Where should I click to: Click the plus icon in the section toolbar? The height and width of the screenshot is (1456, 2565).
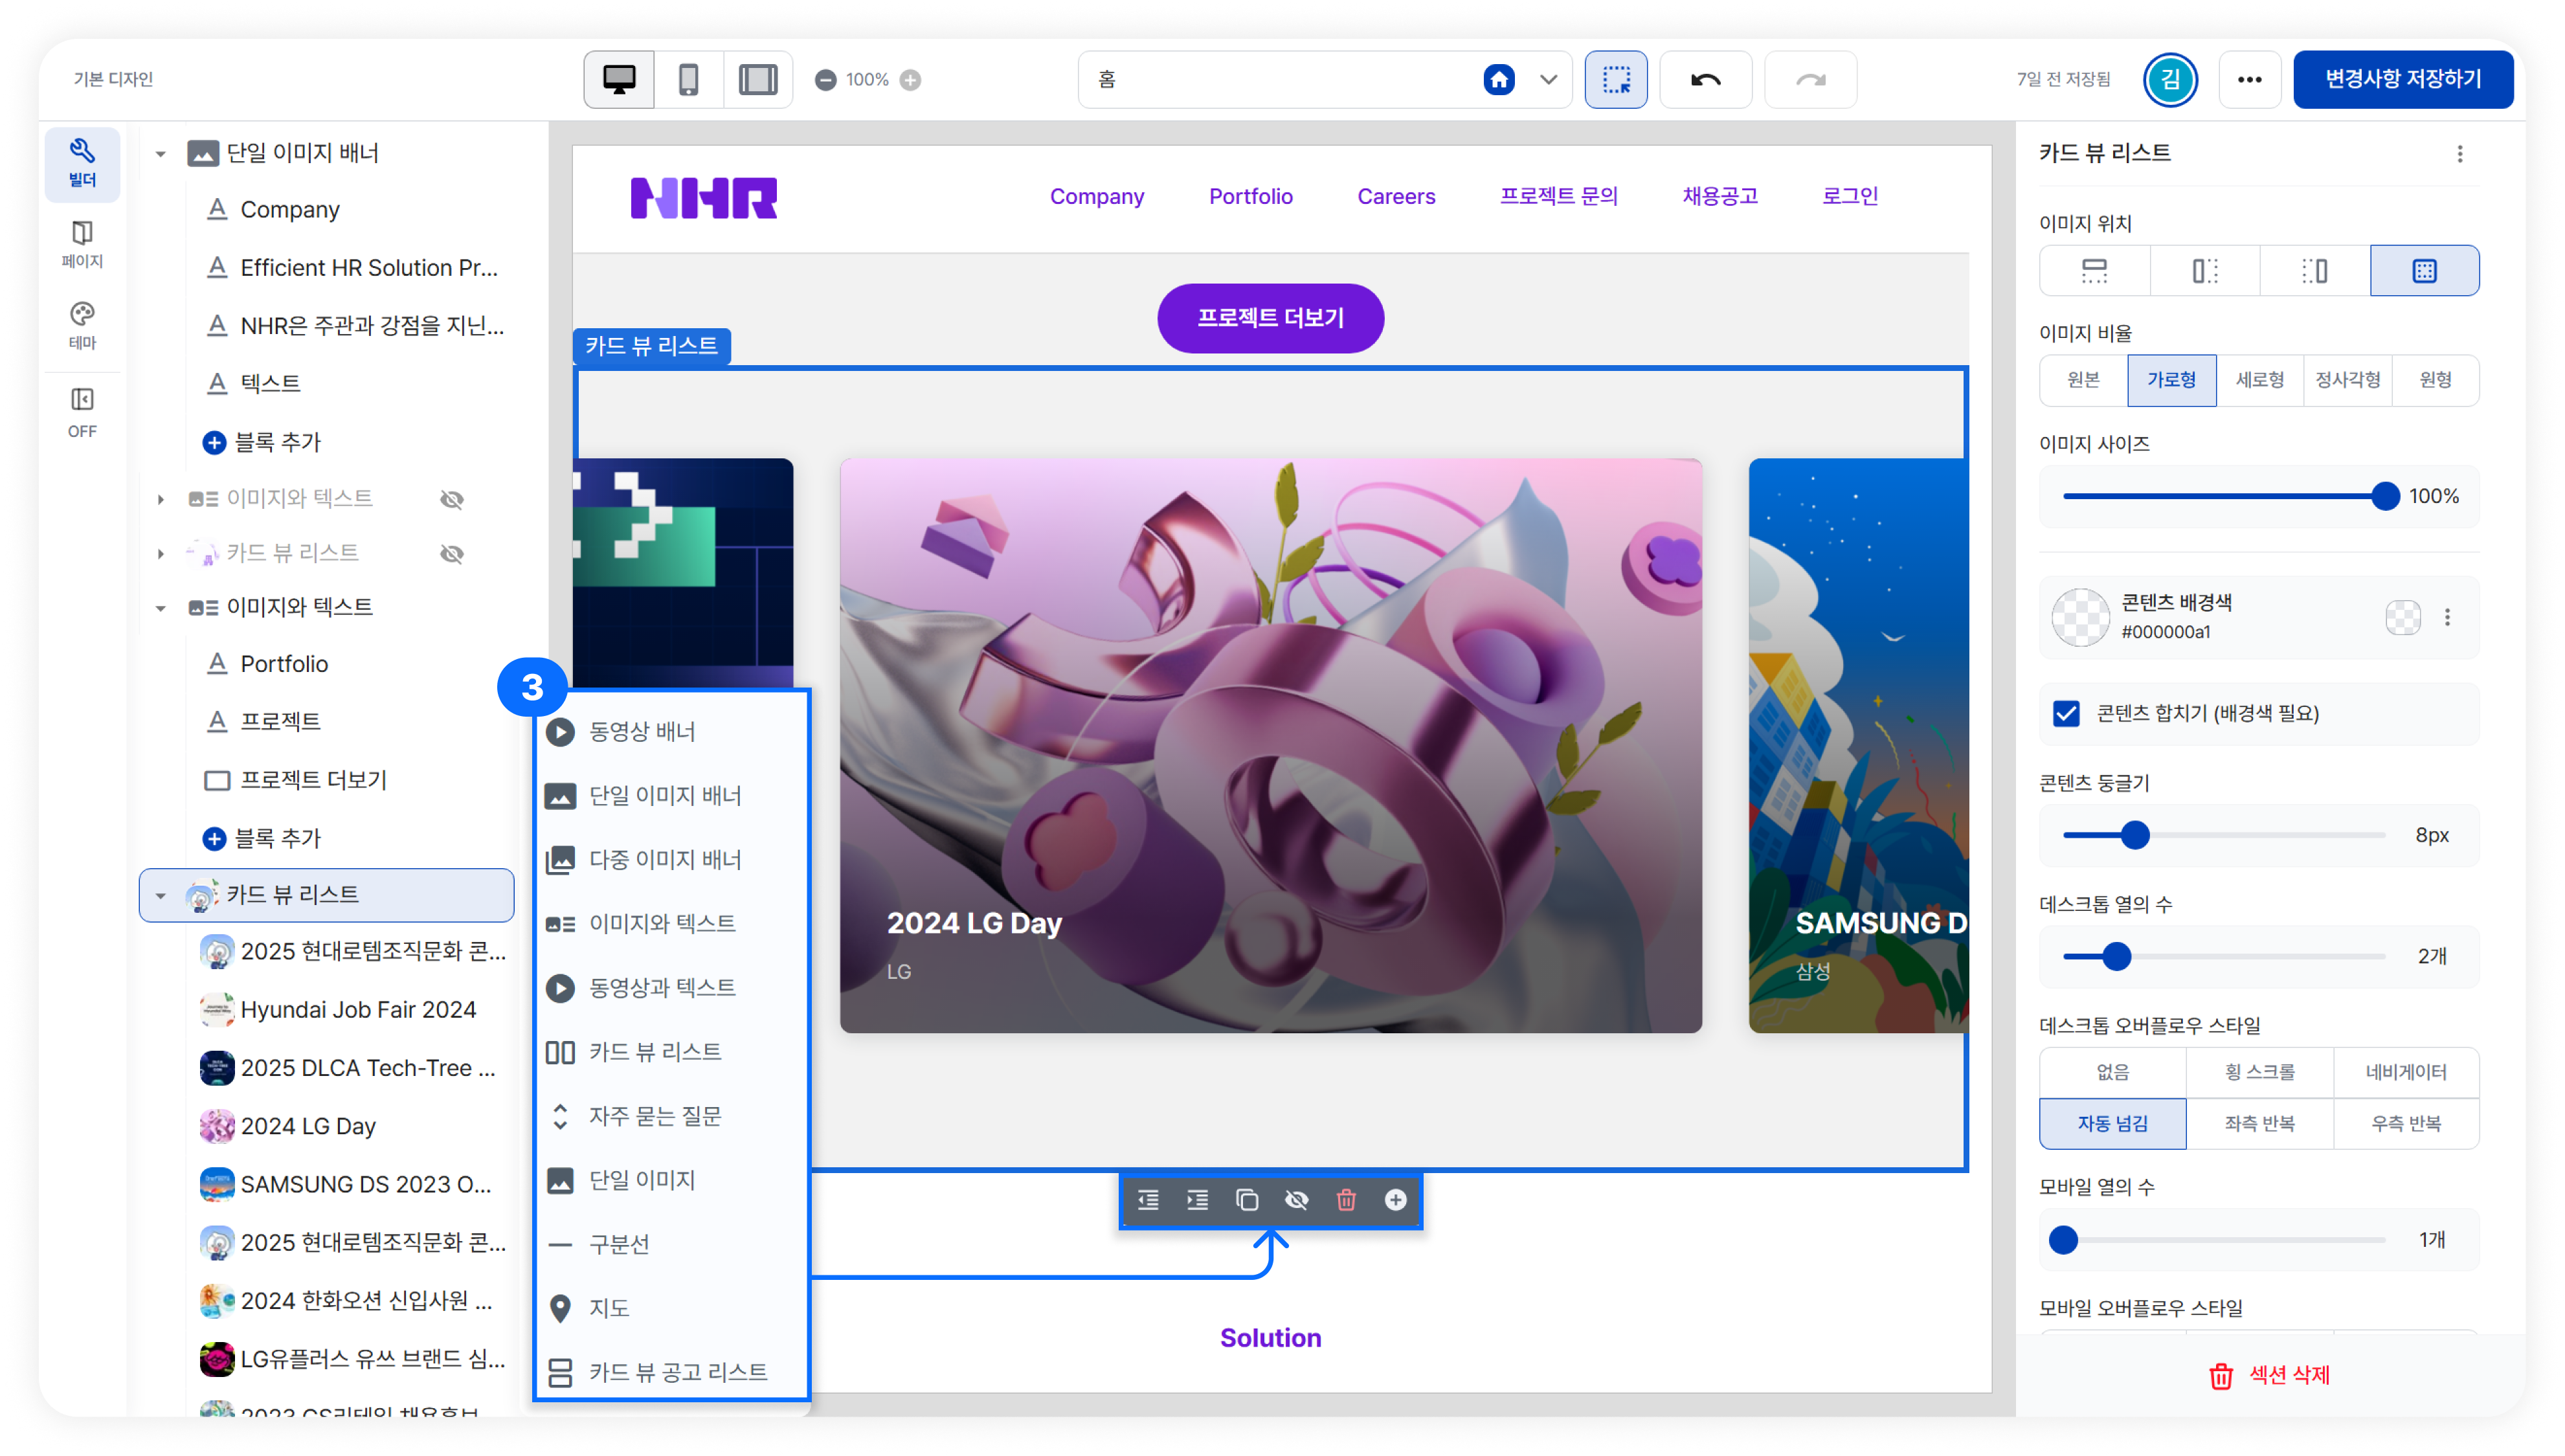click(x=1395, y=1199)
